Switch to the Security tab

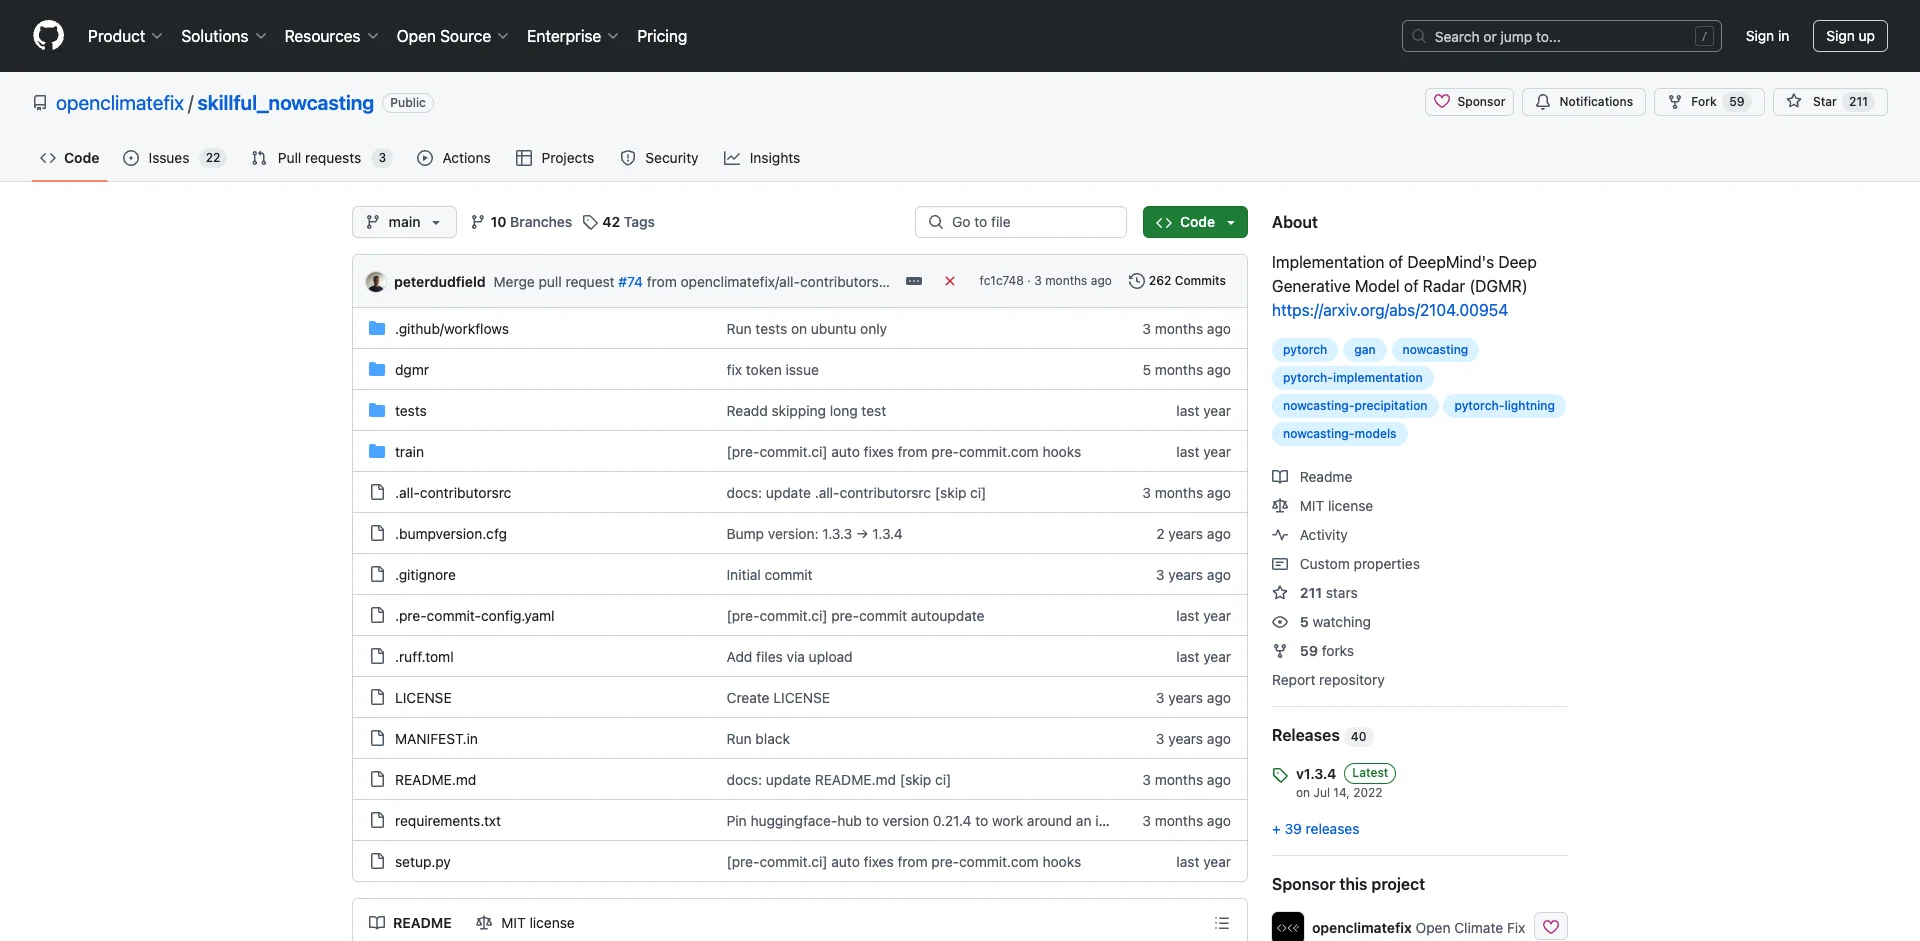tap(659, 158)
